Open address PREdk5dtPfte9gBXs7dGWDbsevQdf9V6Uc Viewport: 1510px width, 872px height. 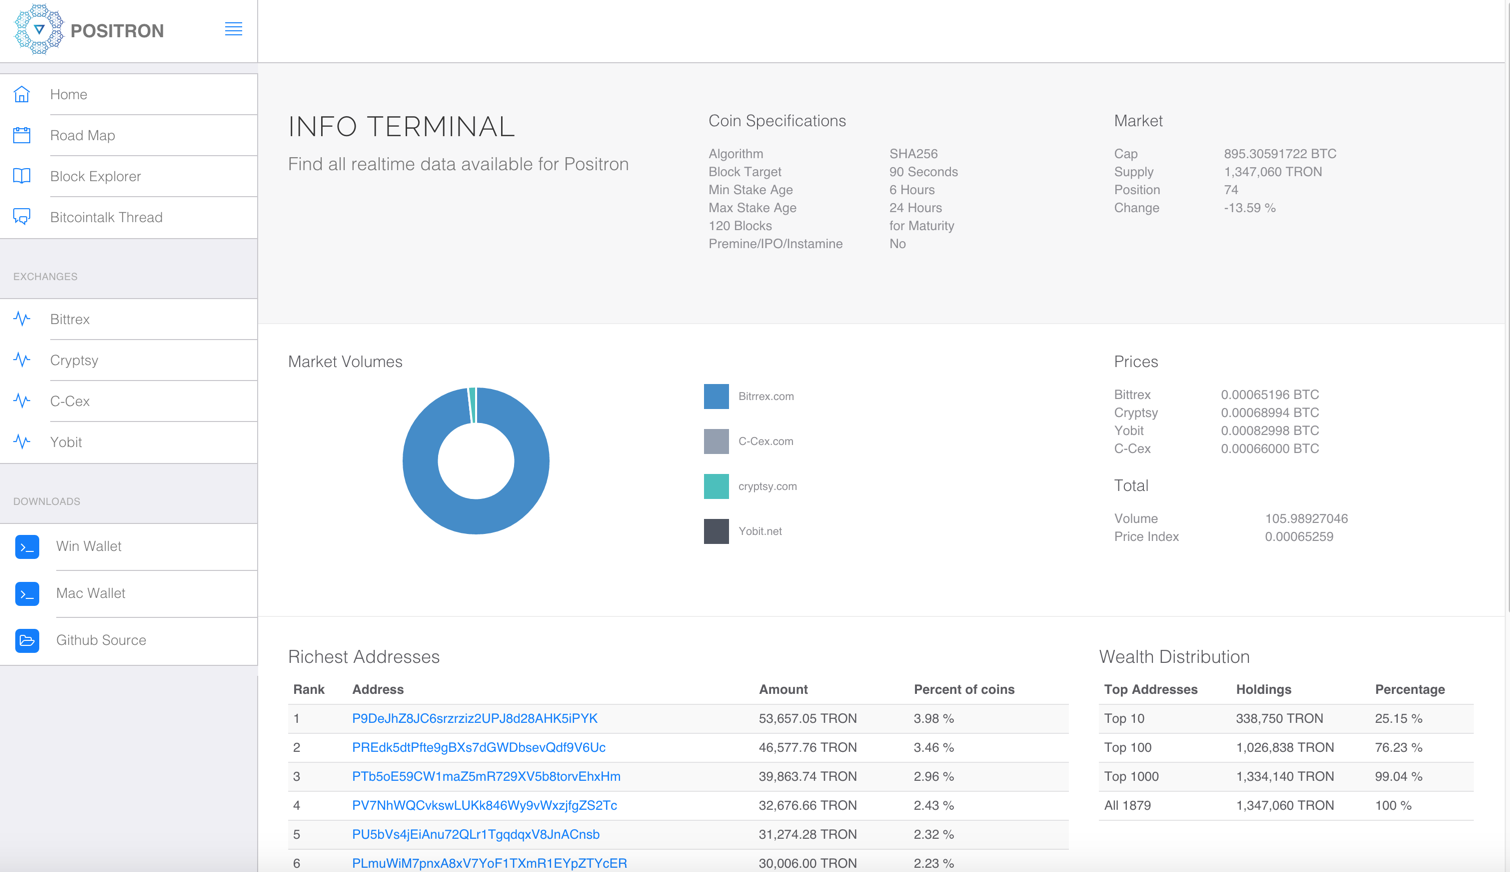point(479,747)
